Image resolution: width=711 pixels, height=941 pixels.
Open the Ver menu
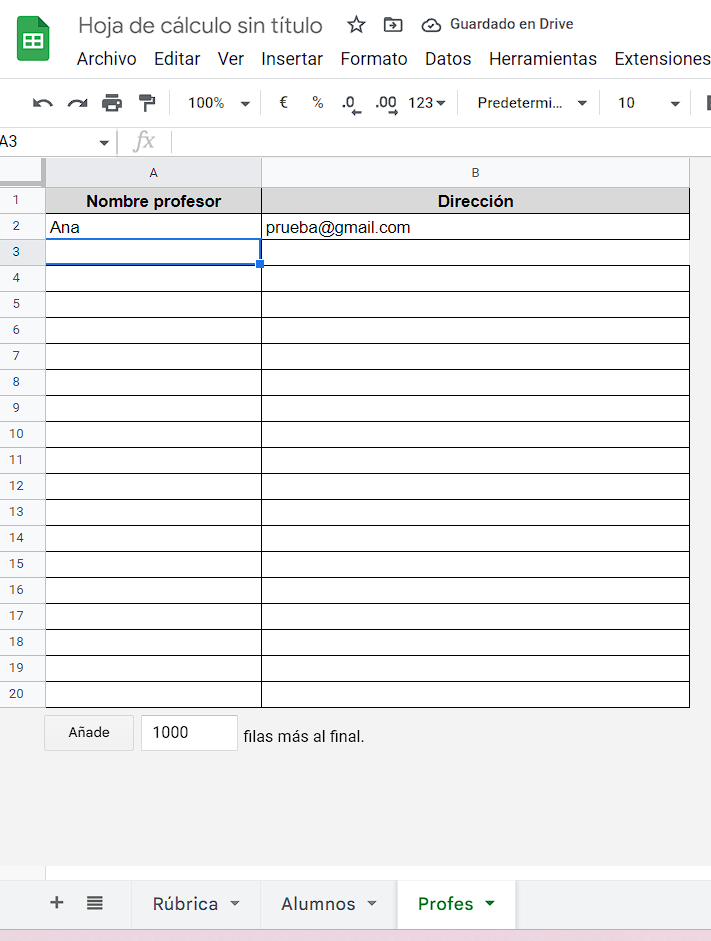pyautogui.click(x=230, y=59)
